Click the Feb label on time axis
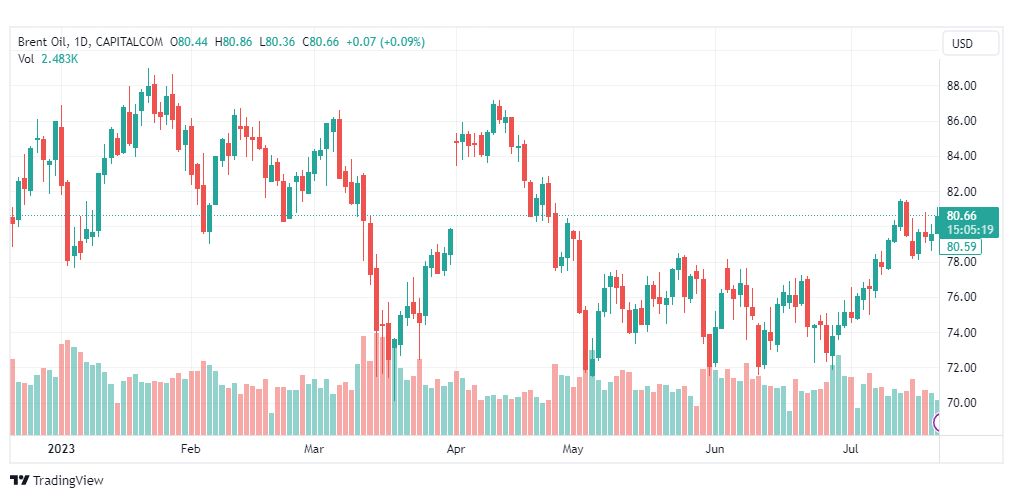 click(x=190, y=450)
